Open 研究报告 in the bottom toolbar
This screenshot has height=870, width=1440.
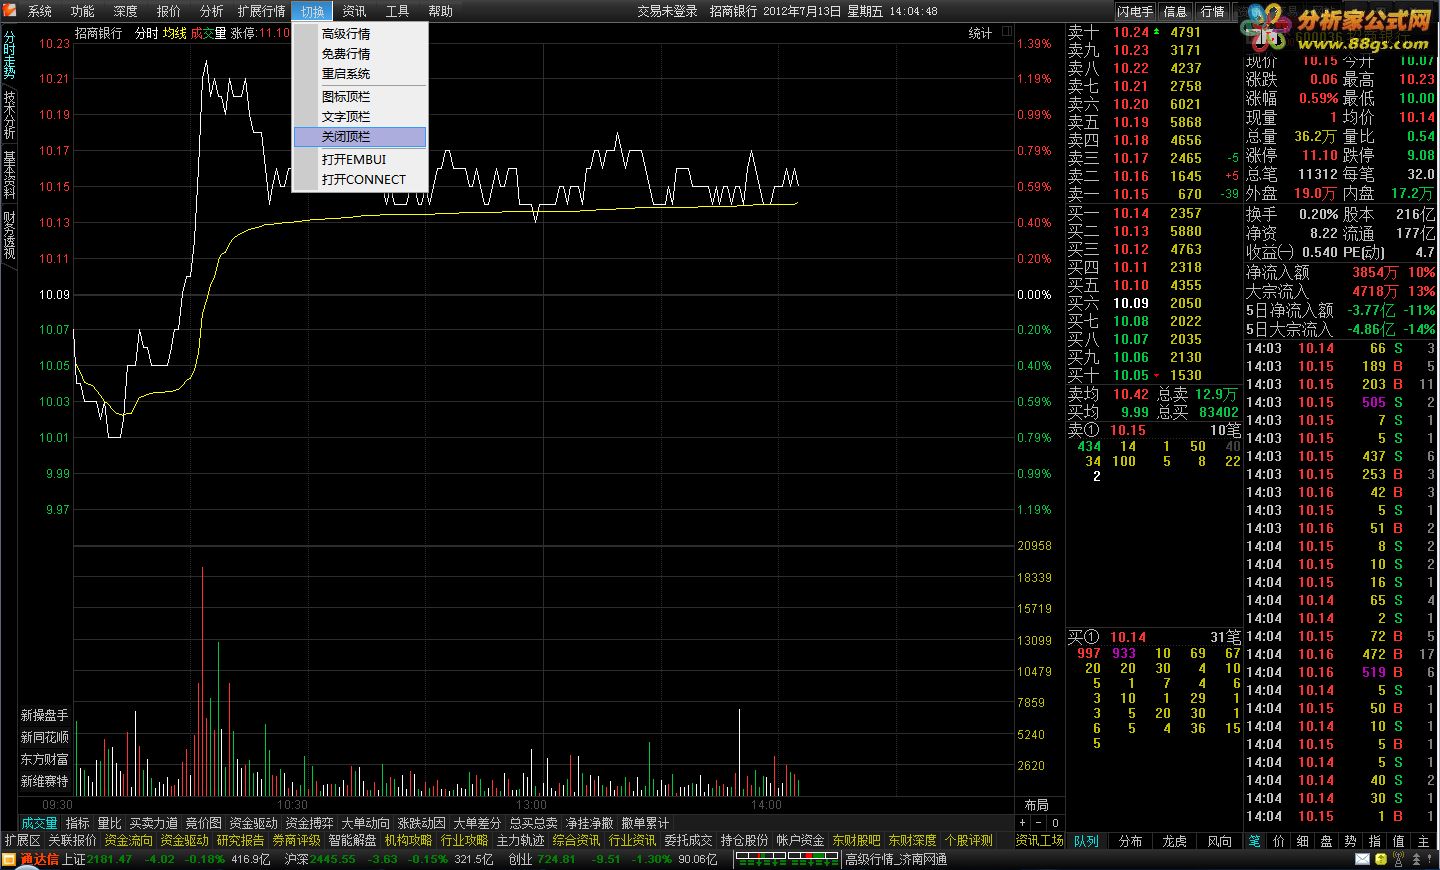click(240, 841)
